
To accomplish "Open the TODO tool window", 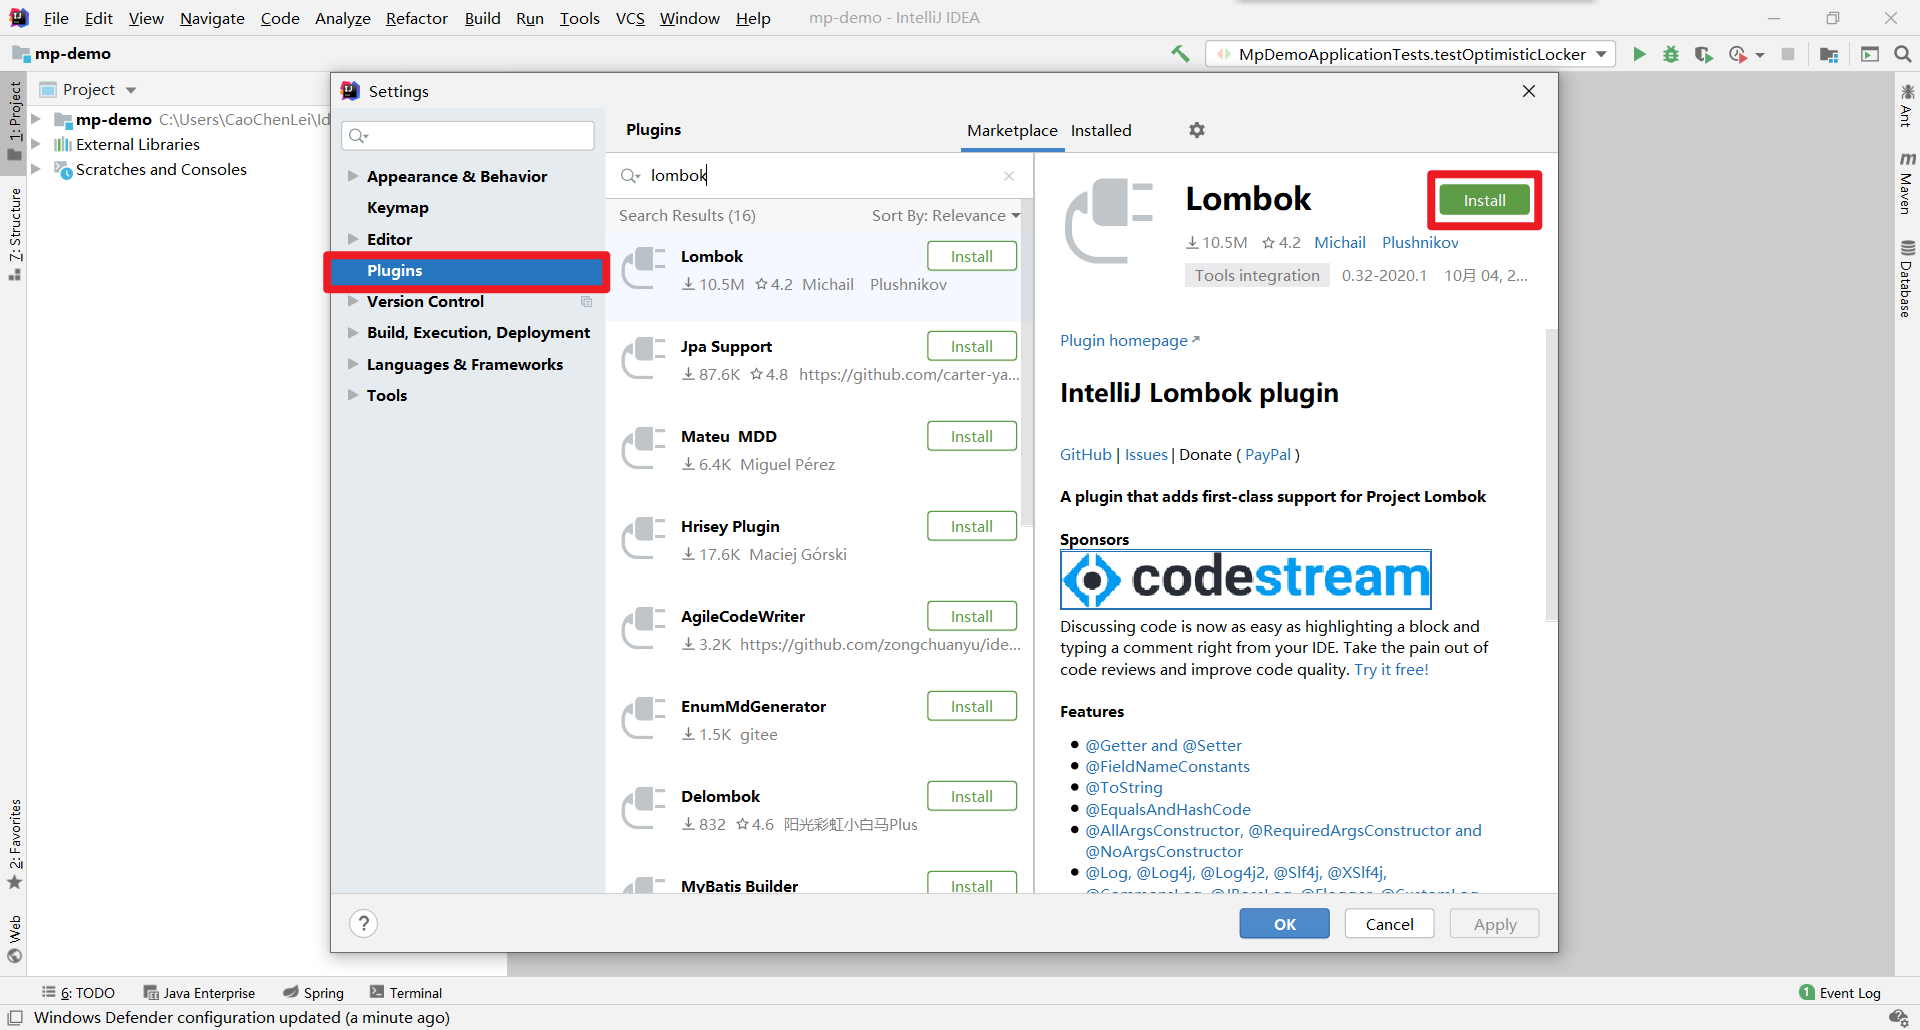I will [x=78, y=993].
